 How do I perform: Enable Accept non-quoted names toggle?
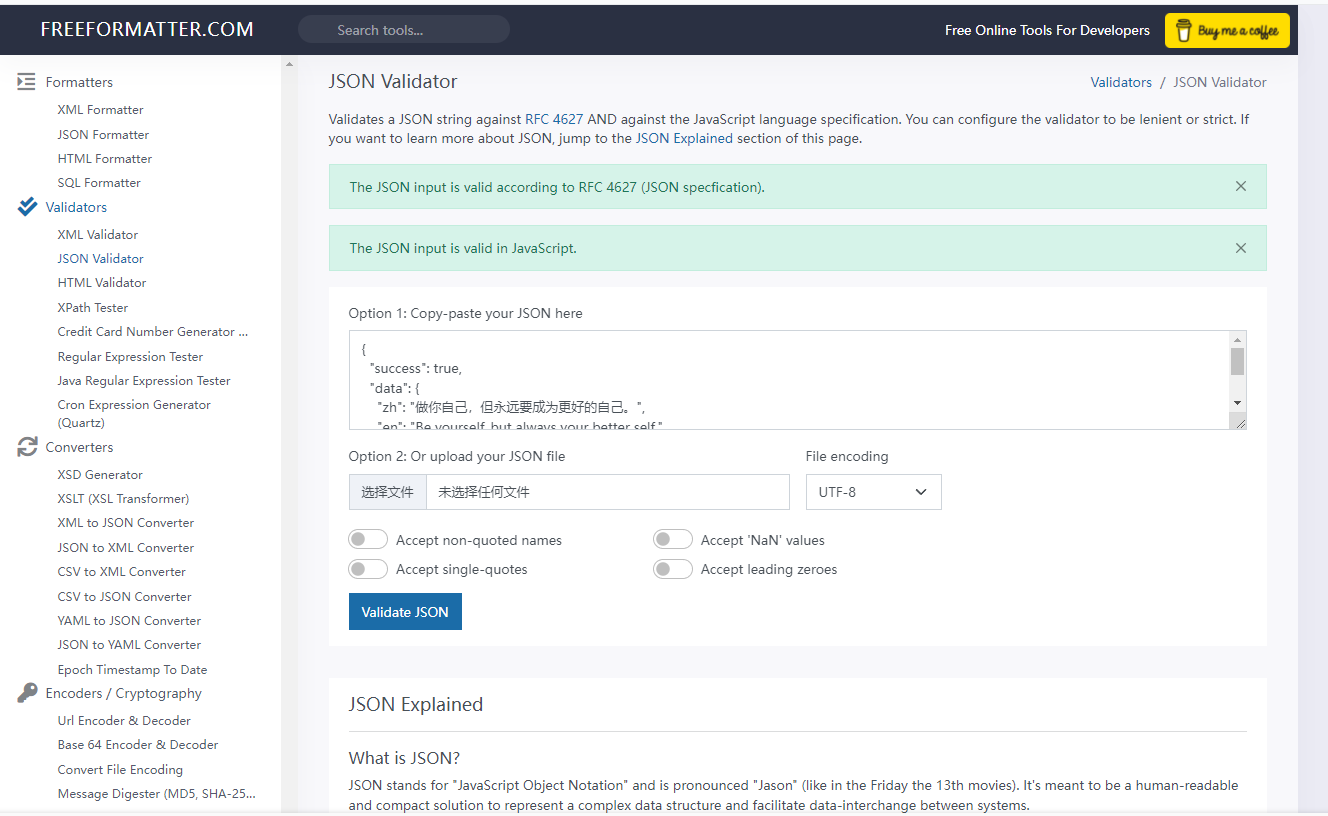coord(368,540)
